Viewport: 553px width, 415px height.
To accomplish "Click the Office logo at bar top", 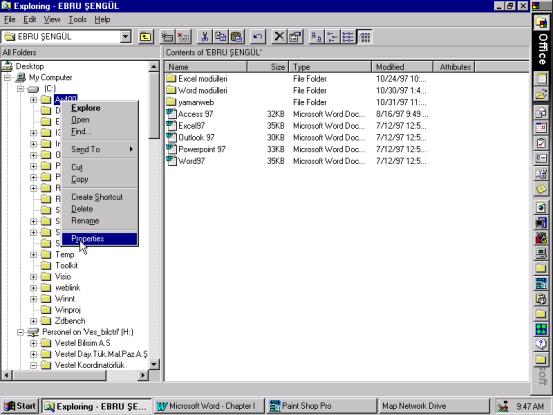I will 541,23.
